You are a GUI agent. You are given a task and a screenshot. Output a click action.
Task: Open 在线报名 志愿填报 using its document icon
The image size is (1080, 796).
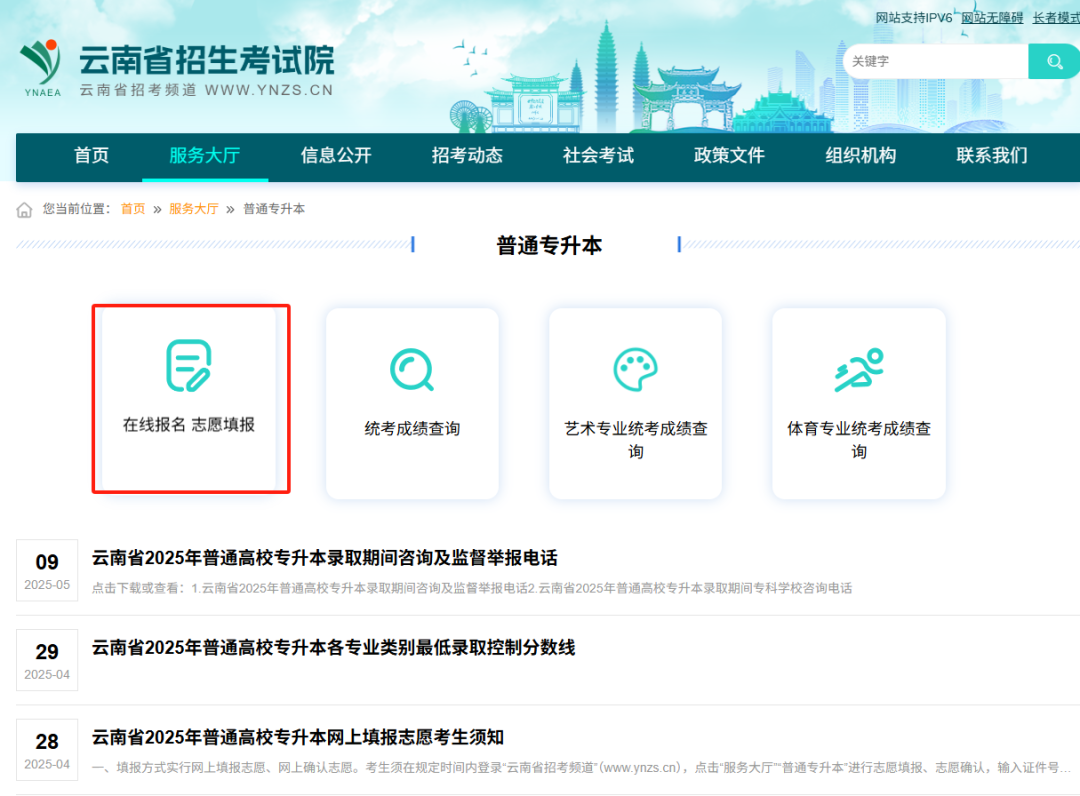(x=190, y=368)
